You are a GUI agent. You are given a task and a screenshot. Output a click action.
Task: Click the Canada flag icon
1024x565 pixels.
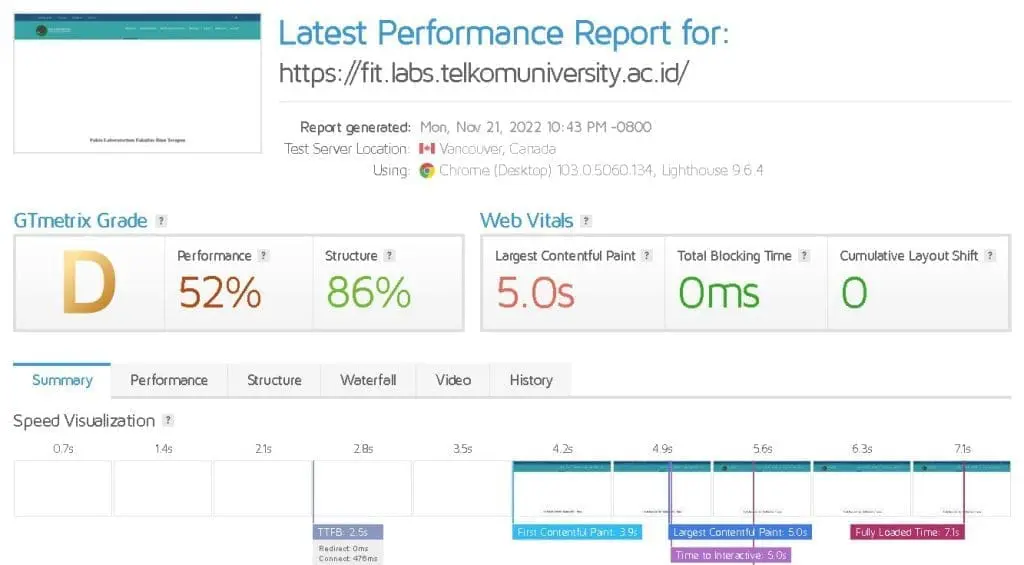pos(427,149)
